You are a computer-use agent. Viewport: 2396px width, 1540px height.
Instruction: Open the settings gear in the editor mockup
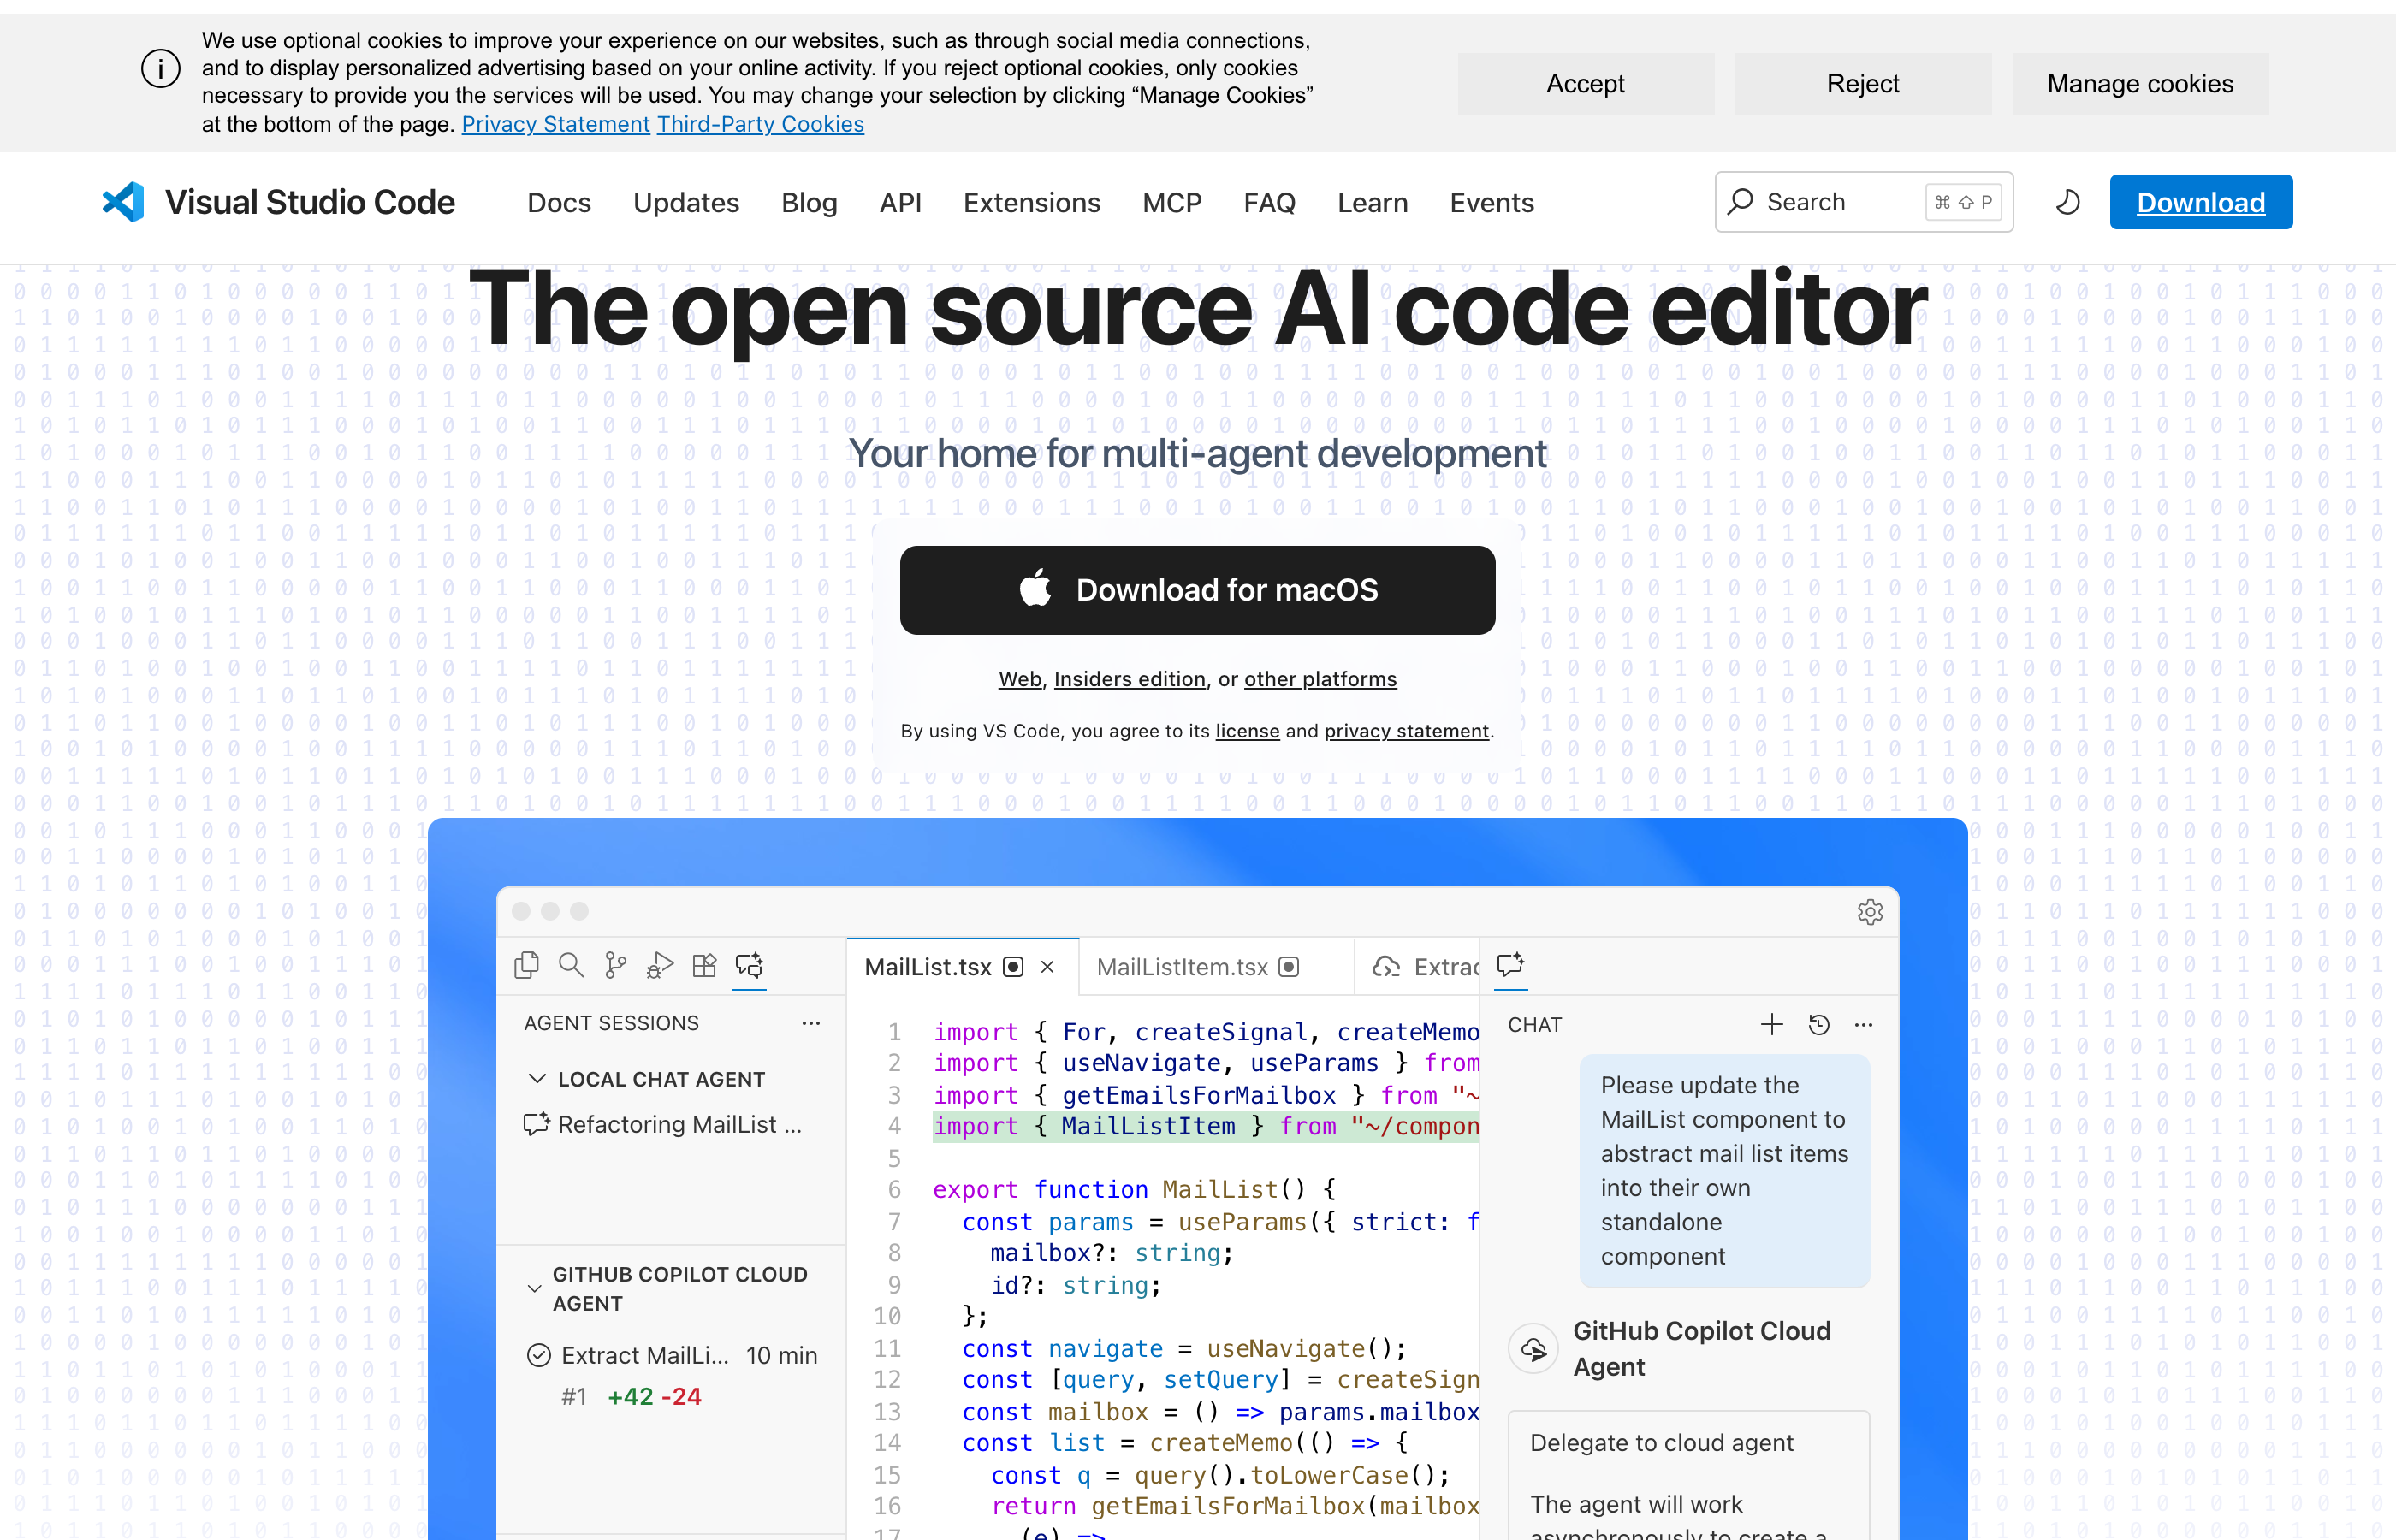[x=1871, y=912]
